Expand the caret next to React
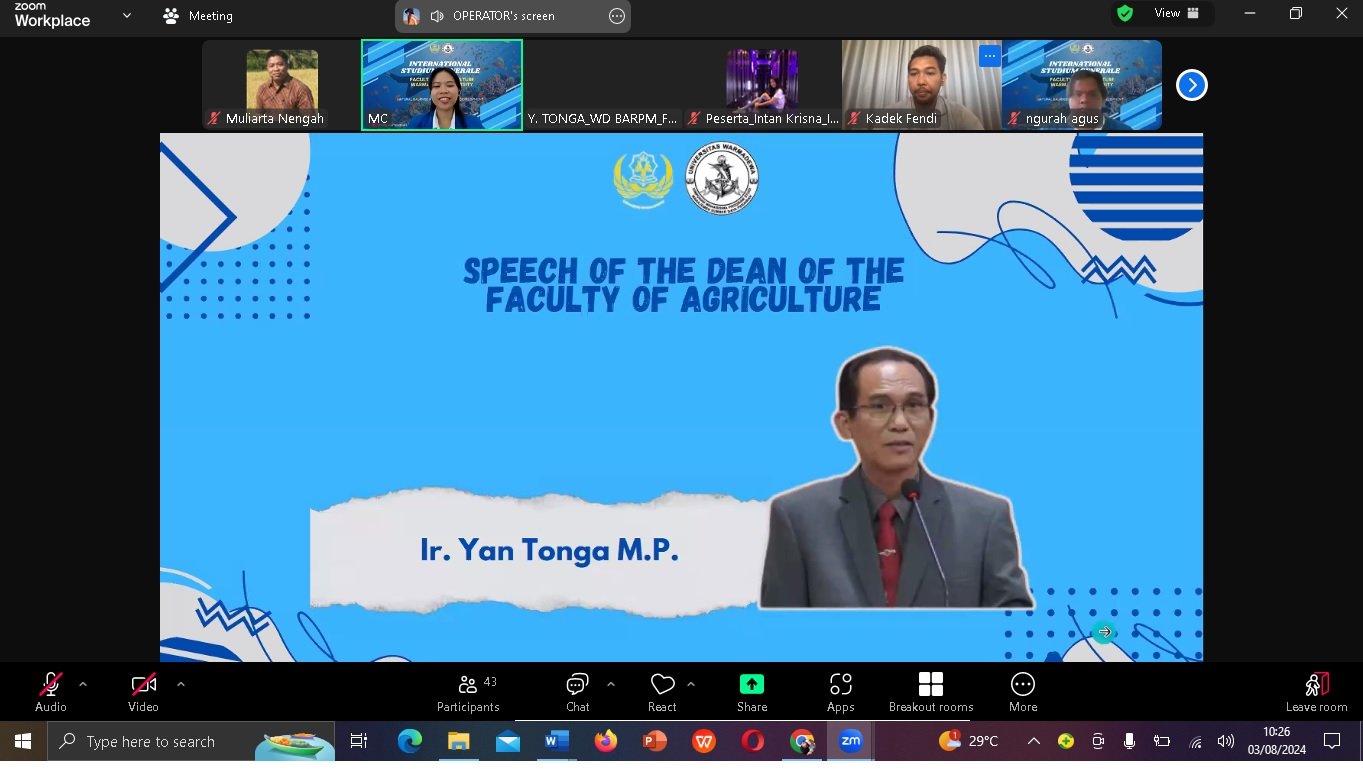Screen dimensions: 1363x769 [691, 685]
